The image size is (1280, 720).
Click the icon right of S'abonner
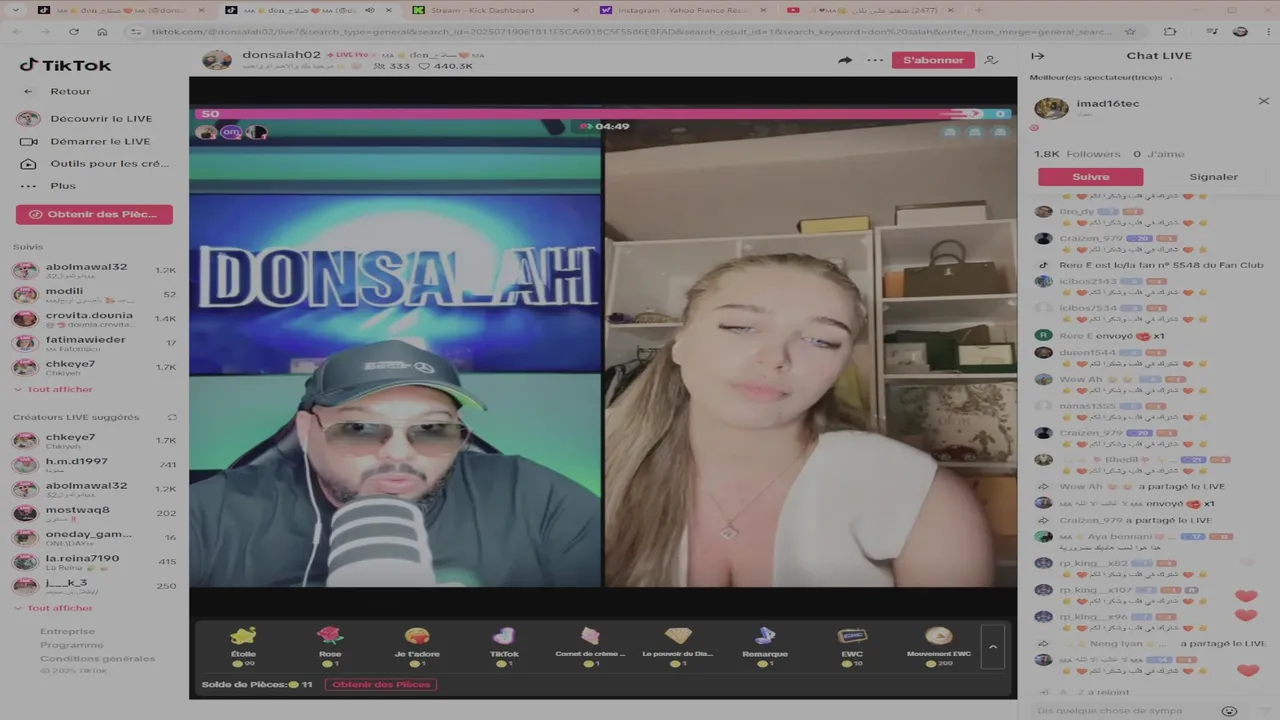click(x=991, y=60)
